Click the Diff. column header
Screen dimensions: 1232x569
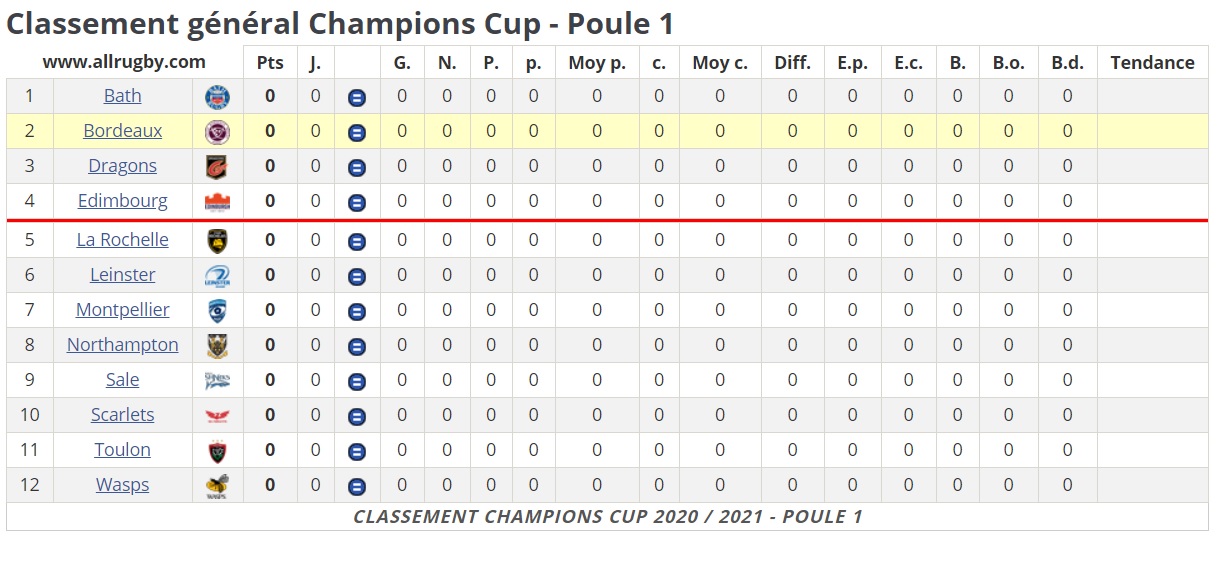coord(792,63)
